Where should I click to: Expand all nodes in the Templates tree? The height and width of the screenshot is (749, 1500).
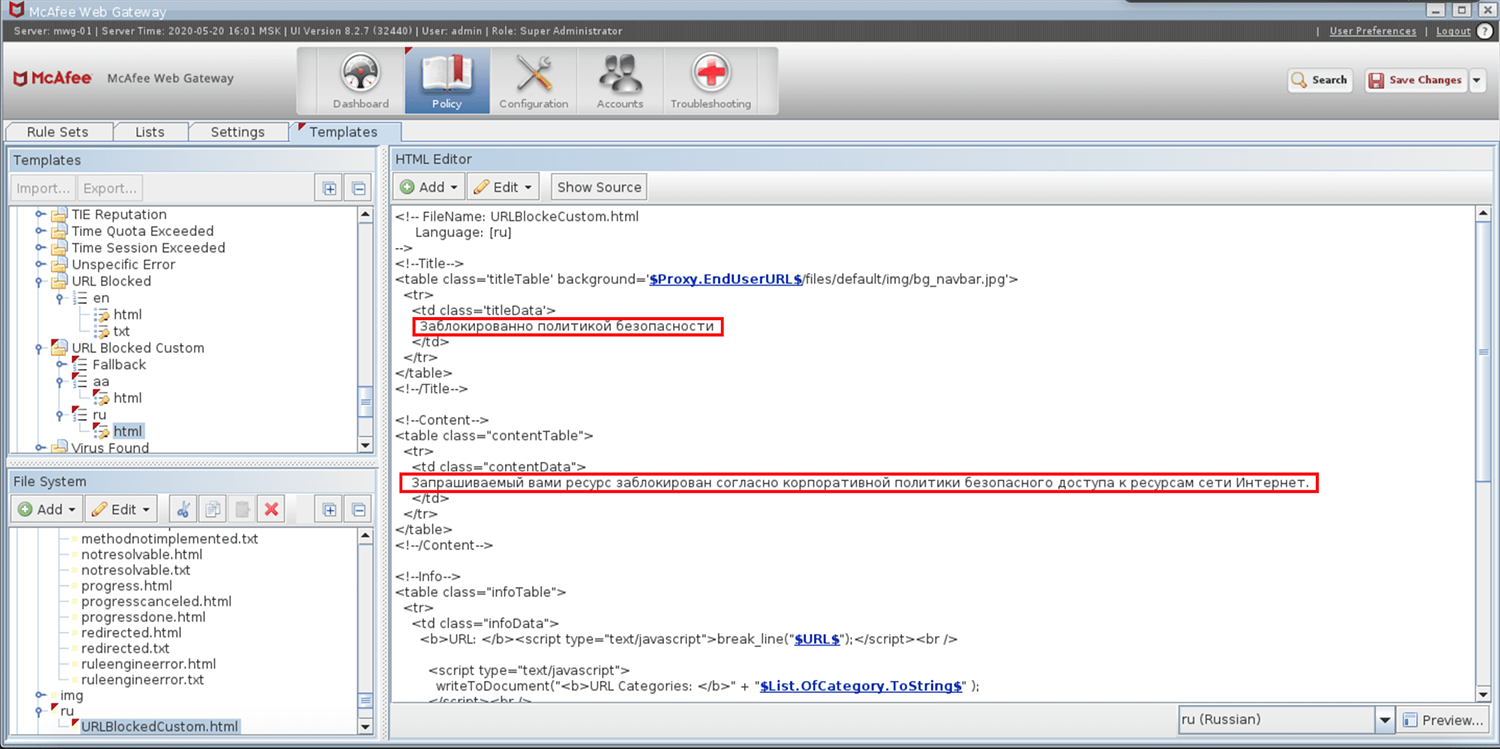coord(328,187)
